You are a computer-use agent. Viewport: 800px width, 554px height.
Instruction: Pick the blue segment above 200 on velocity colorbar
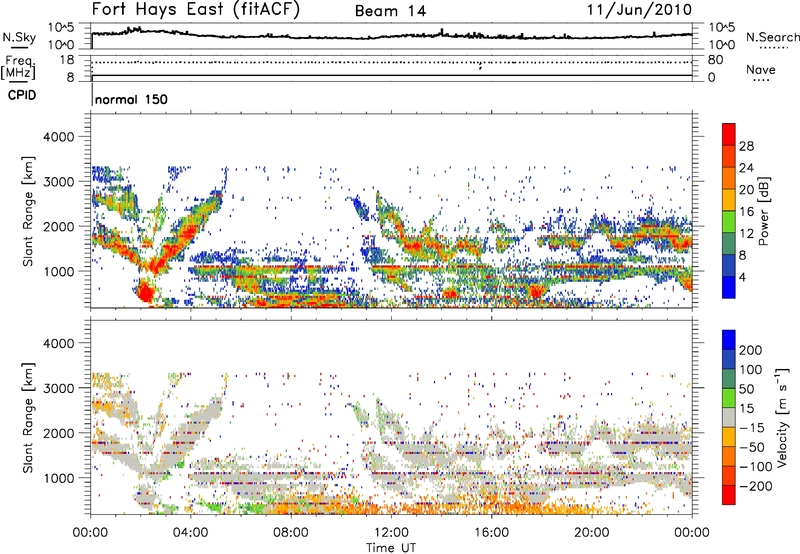[x=729, y=340]
